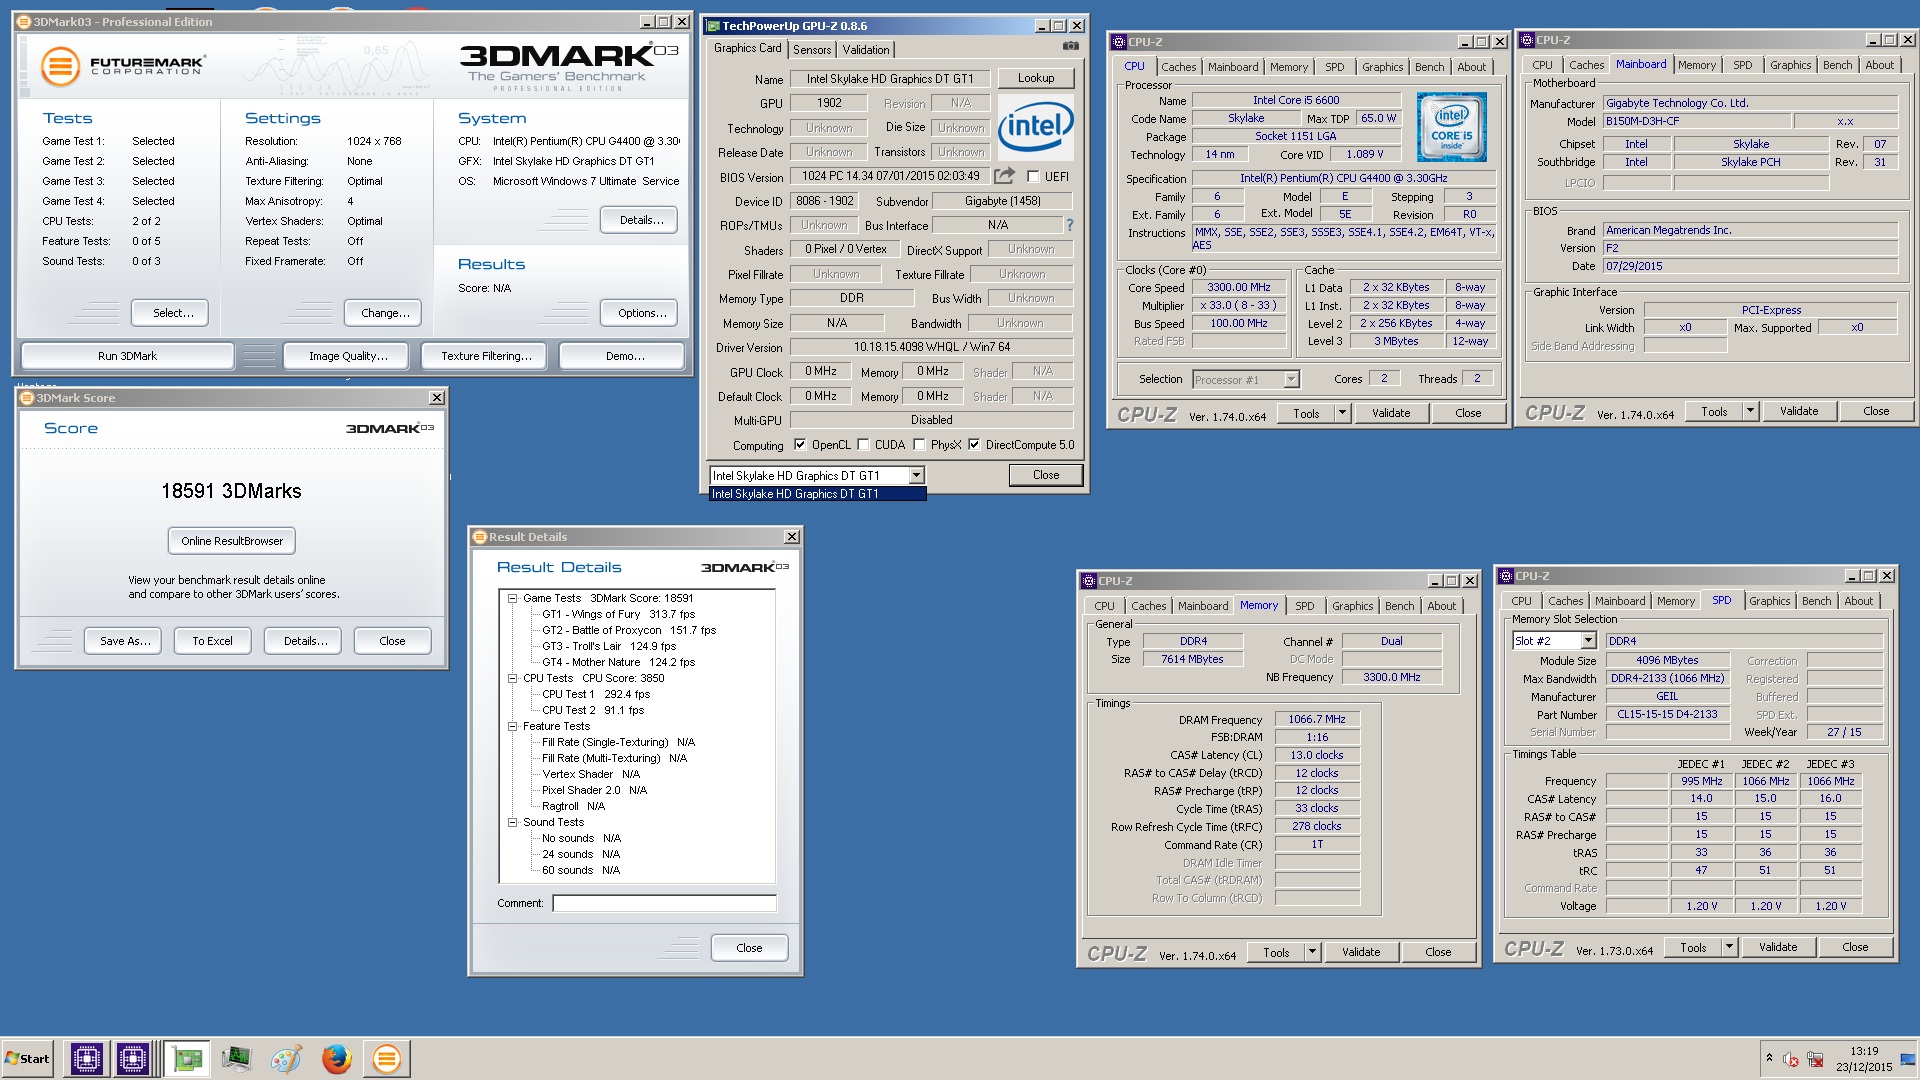The height and width of the screenshot is (1080, 1920).
Task: Enable the PhysX checkbox
Action: click(x=919, y=445)
